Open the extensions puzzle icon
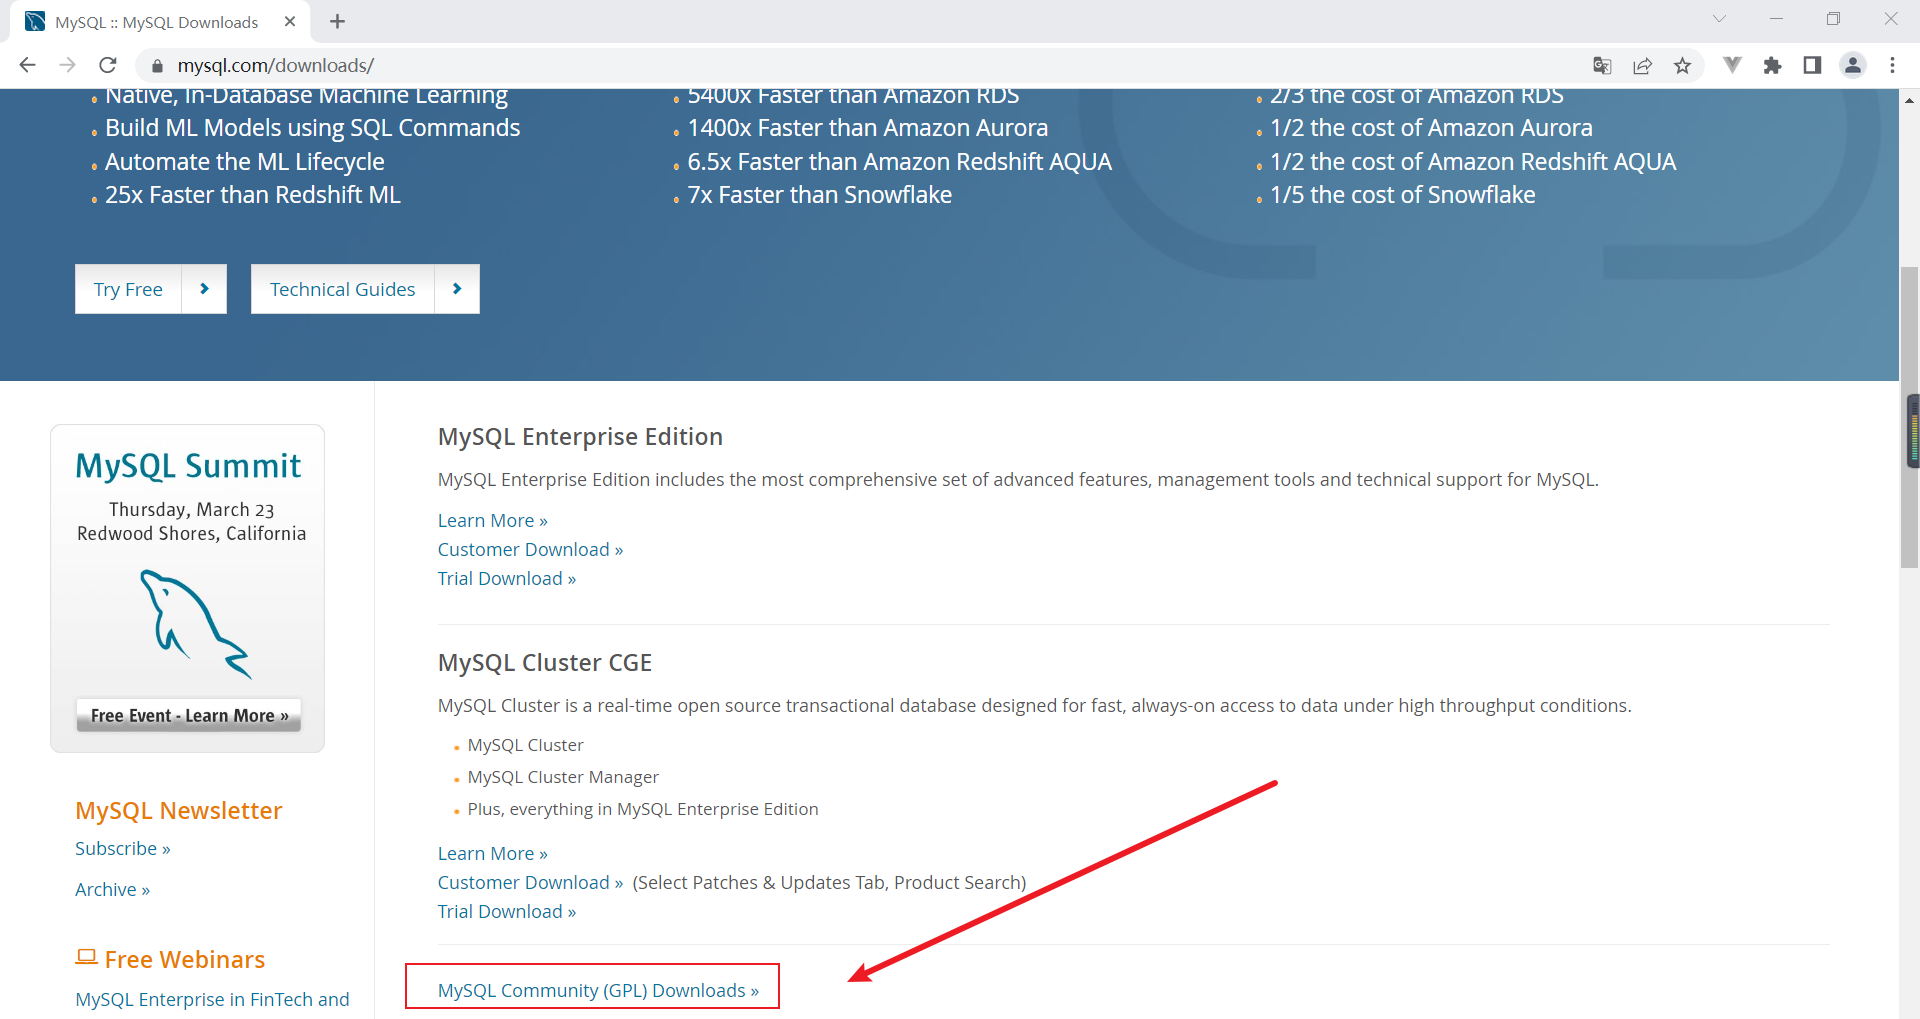Viewport: 1920px width, 1019px height. 1772,65
